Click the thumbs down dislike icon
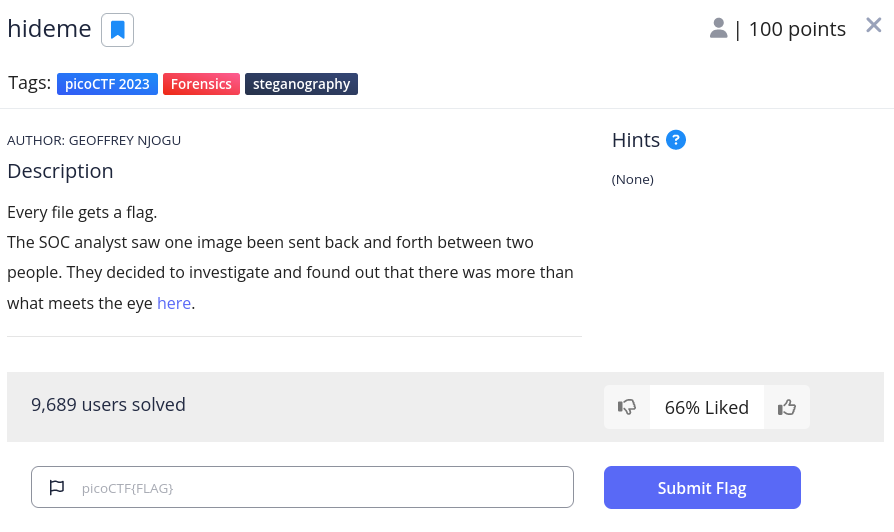 [627, 407]
